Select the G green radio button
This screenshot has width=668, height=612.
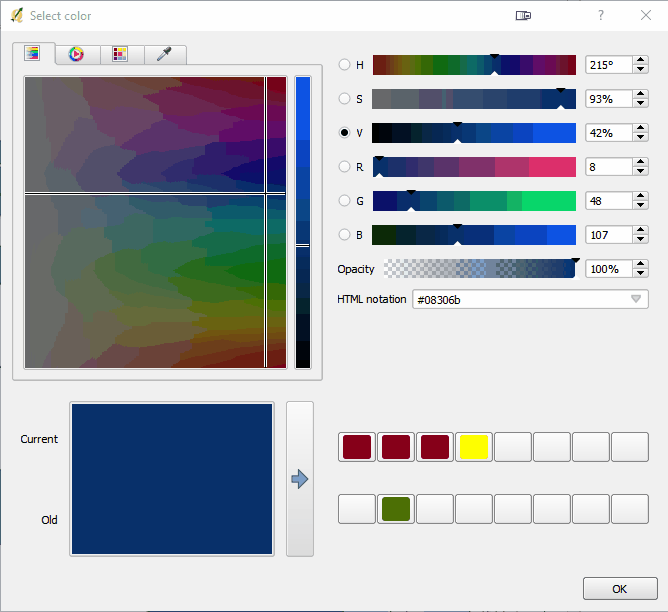[344, 201]
